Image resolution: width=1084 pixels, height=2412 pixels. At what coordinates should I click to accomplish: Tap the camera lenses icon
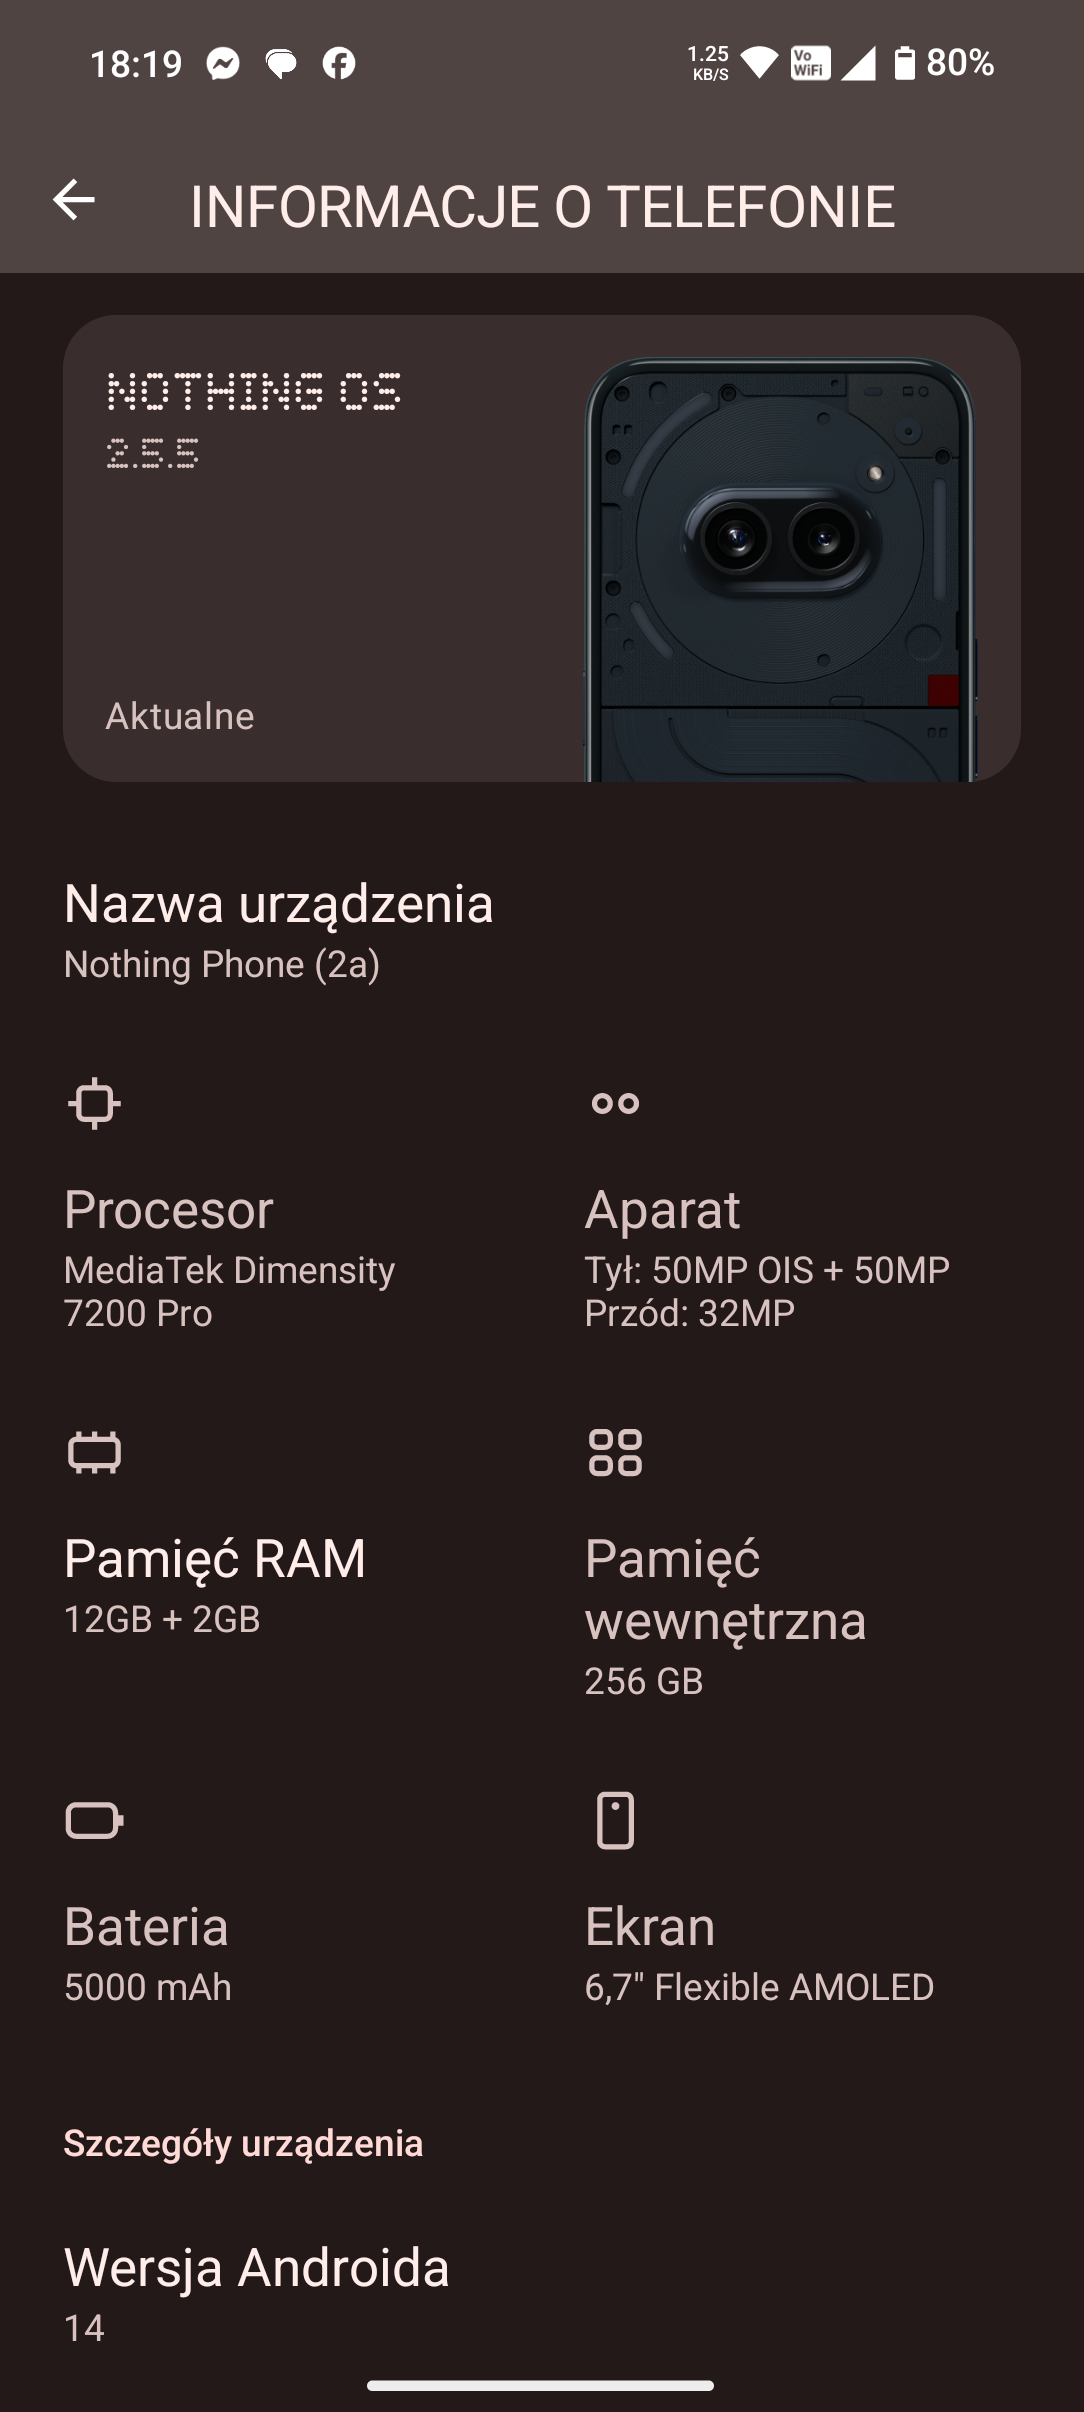coord(615,1103)
